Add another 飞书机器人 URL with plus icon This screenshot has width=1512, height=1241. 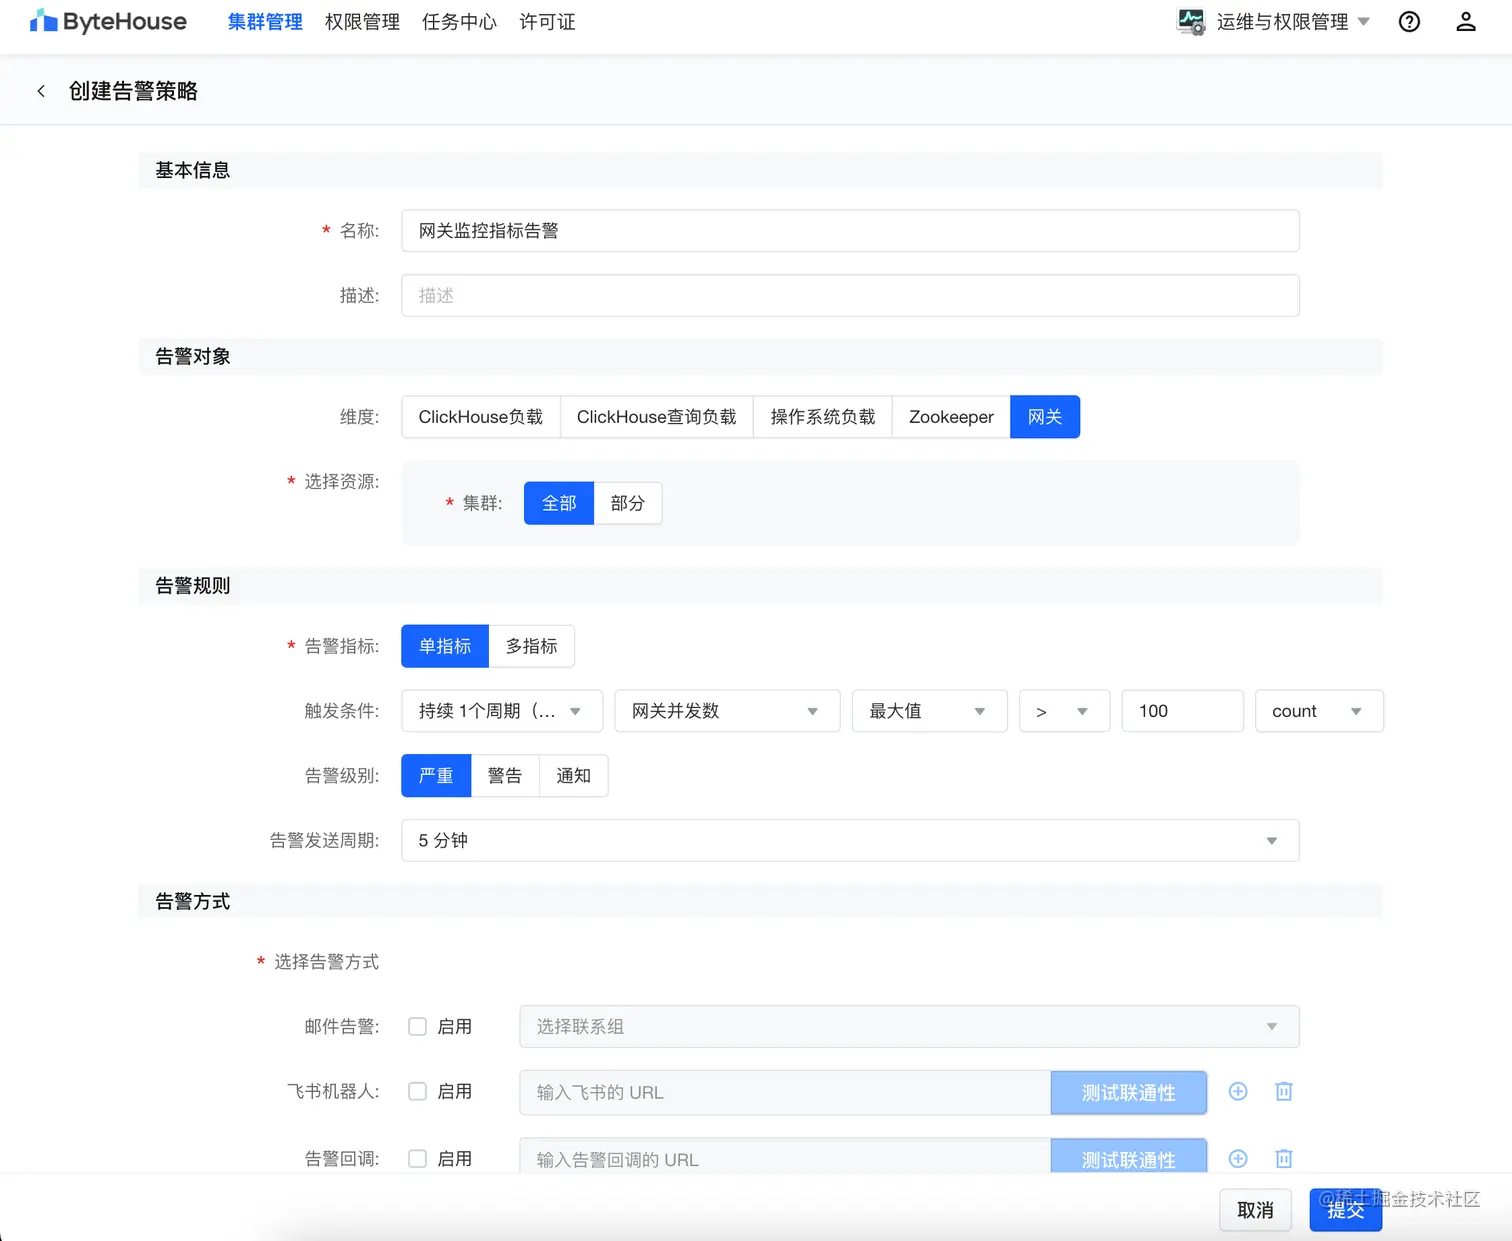click(1238, 1092)
